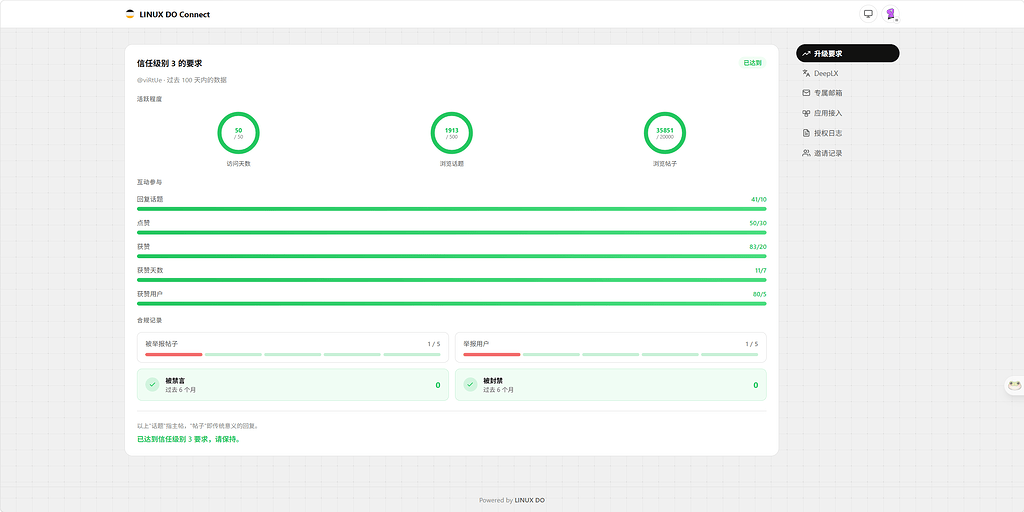
Task: Click the 获赞天数 progress bar
Action: pos(452,280)
